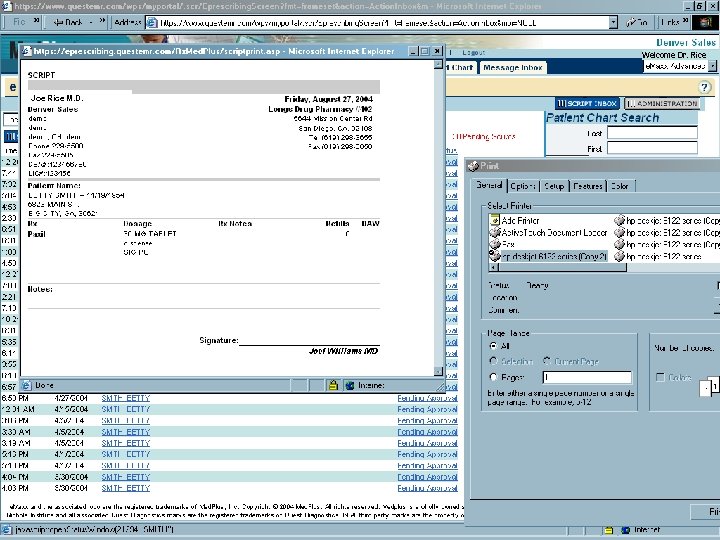Viewport: 720px width, 540px height.
Task: Open SMITH, BETTY link in 6:50 PM row
Action: coord(126,398)
